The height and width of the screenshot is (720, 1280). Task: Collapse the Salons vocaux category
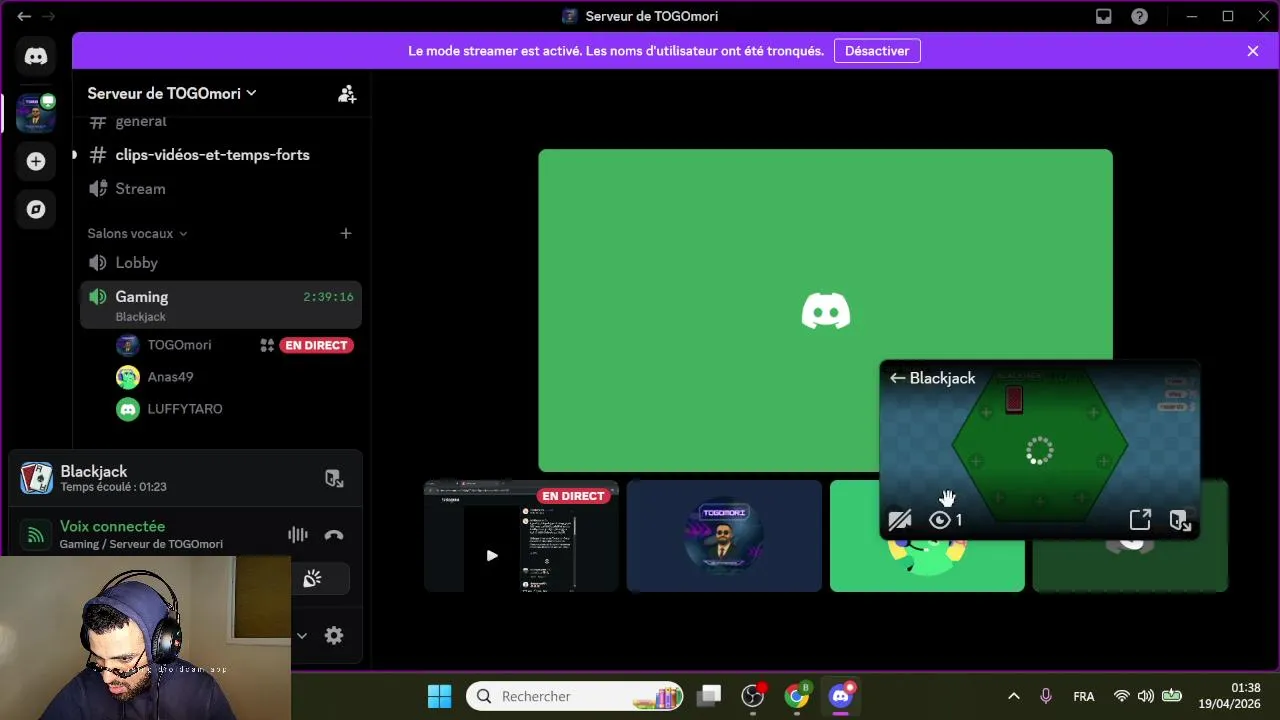(x=137, y=233)
